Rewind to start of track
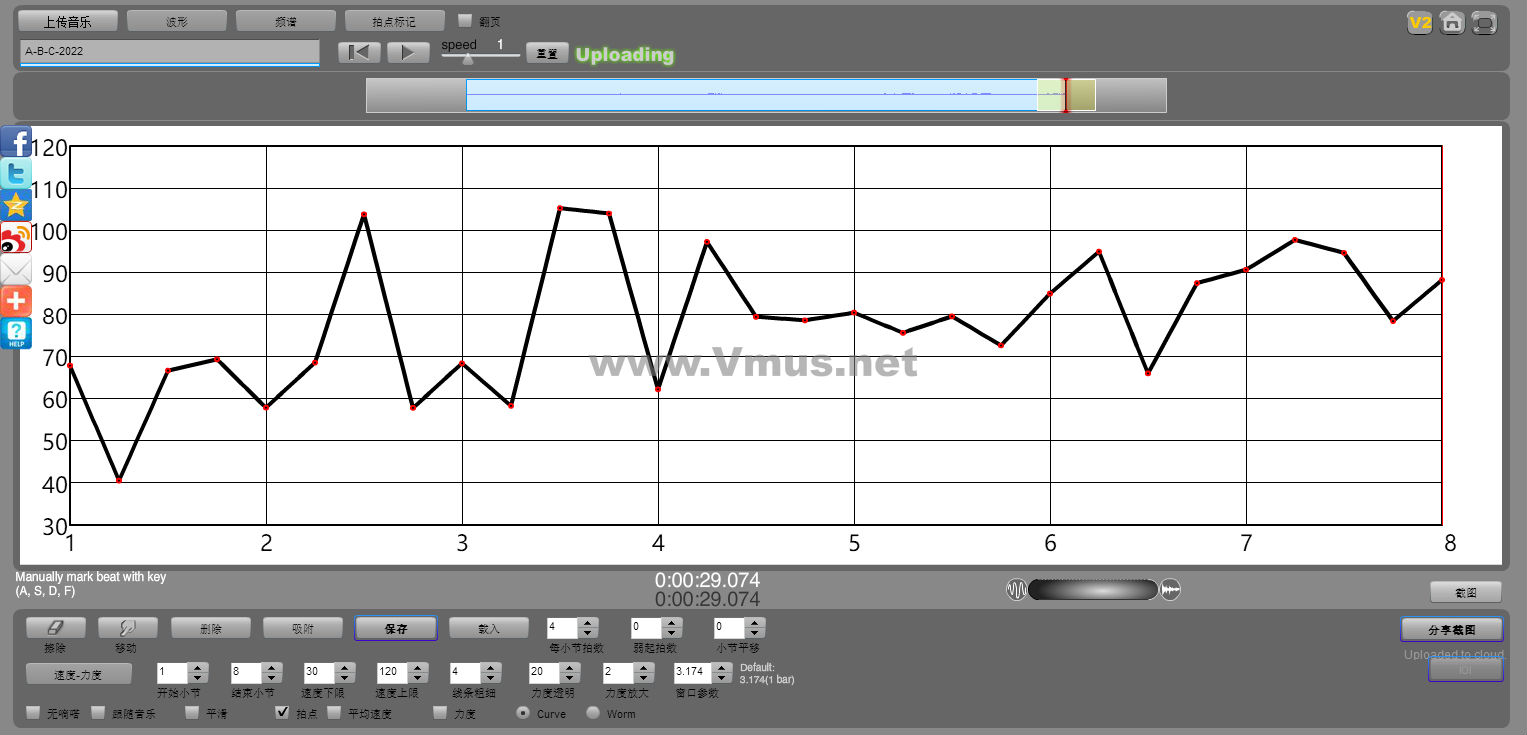 click(x=359, y=53)
